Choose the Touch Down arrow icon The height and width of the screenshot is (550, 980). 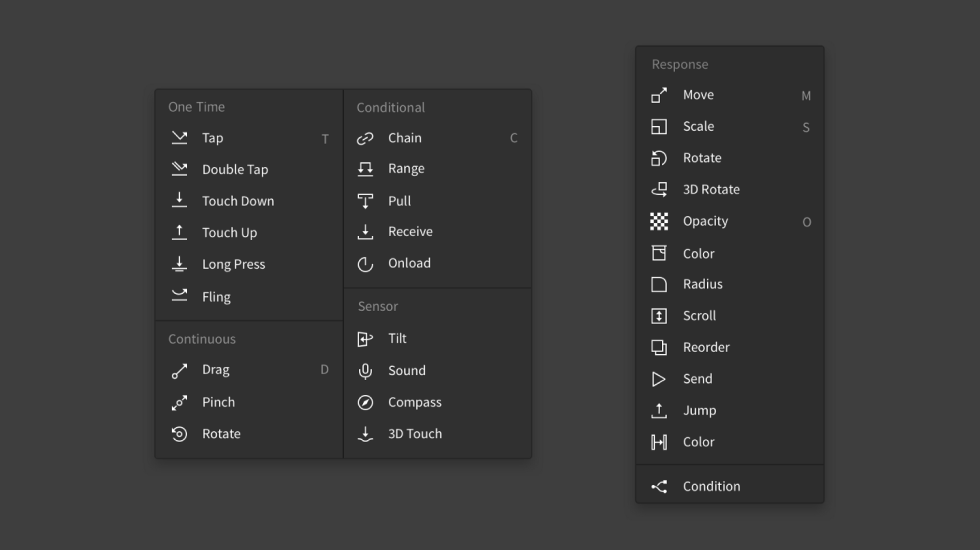click(x=179, y=200)
